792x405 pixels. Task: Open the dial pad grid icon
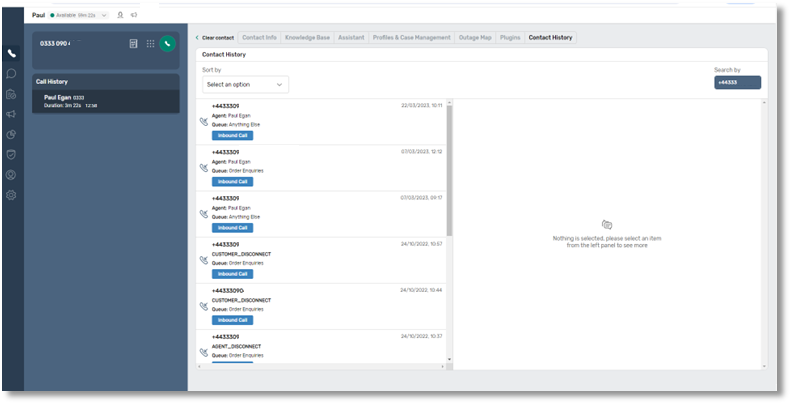point(150,44)
